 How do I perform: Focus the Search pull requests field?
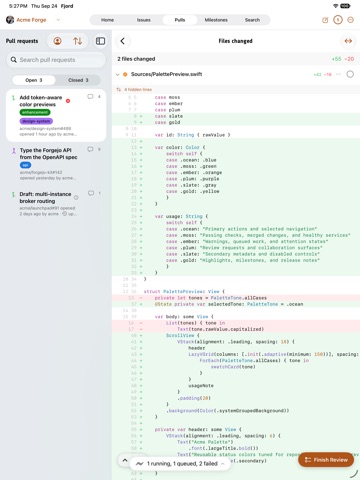click(x=56, y=60)
